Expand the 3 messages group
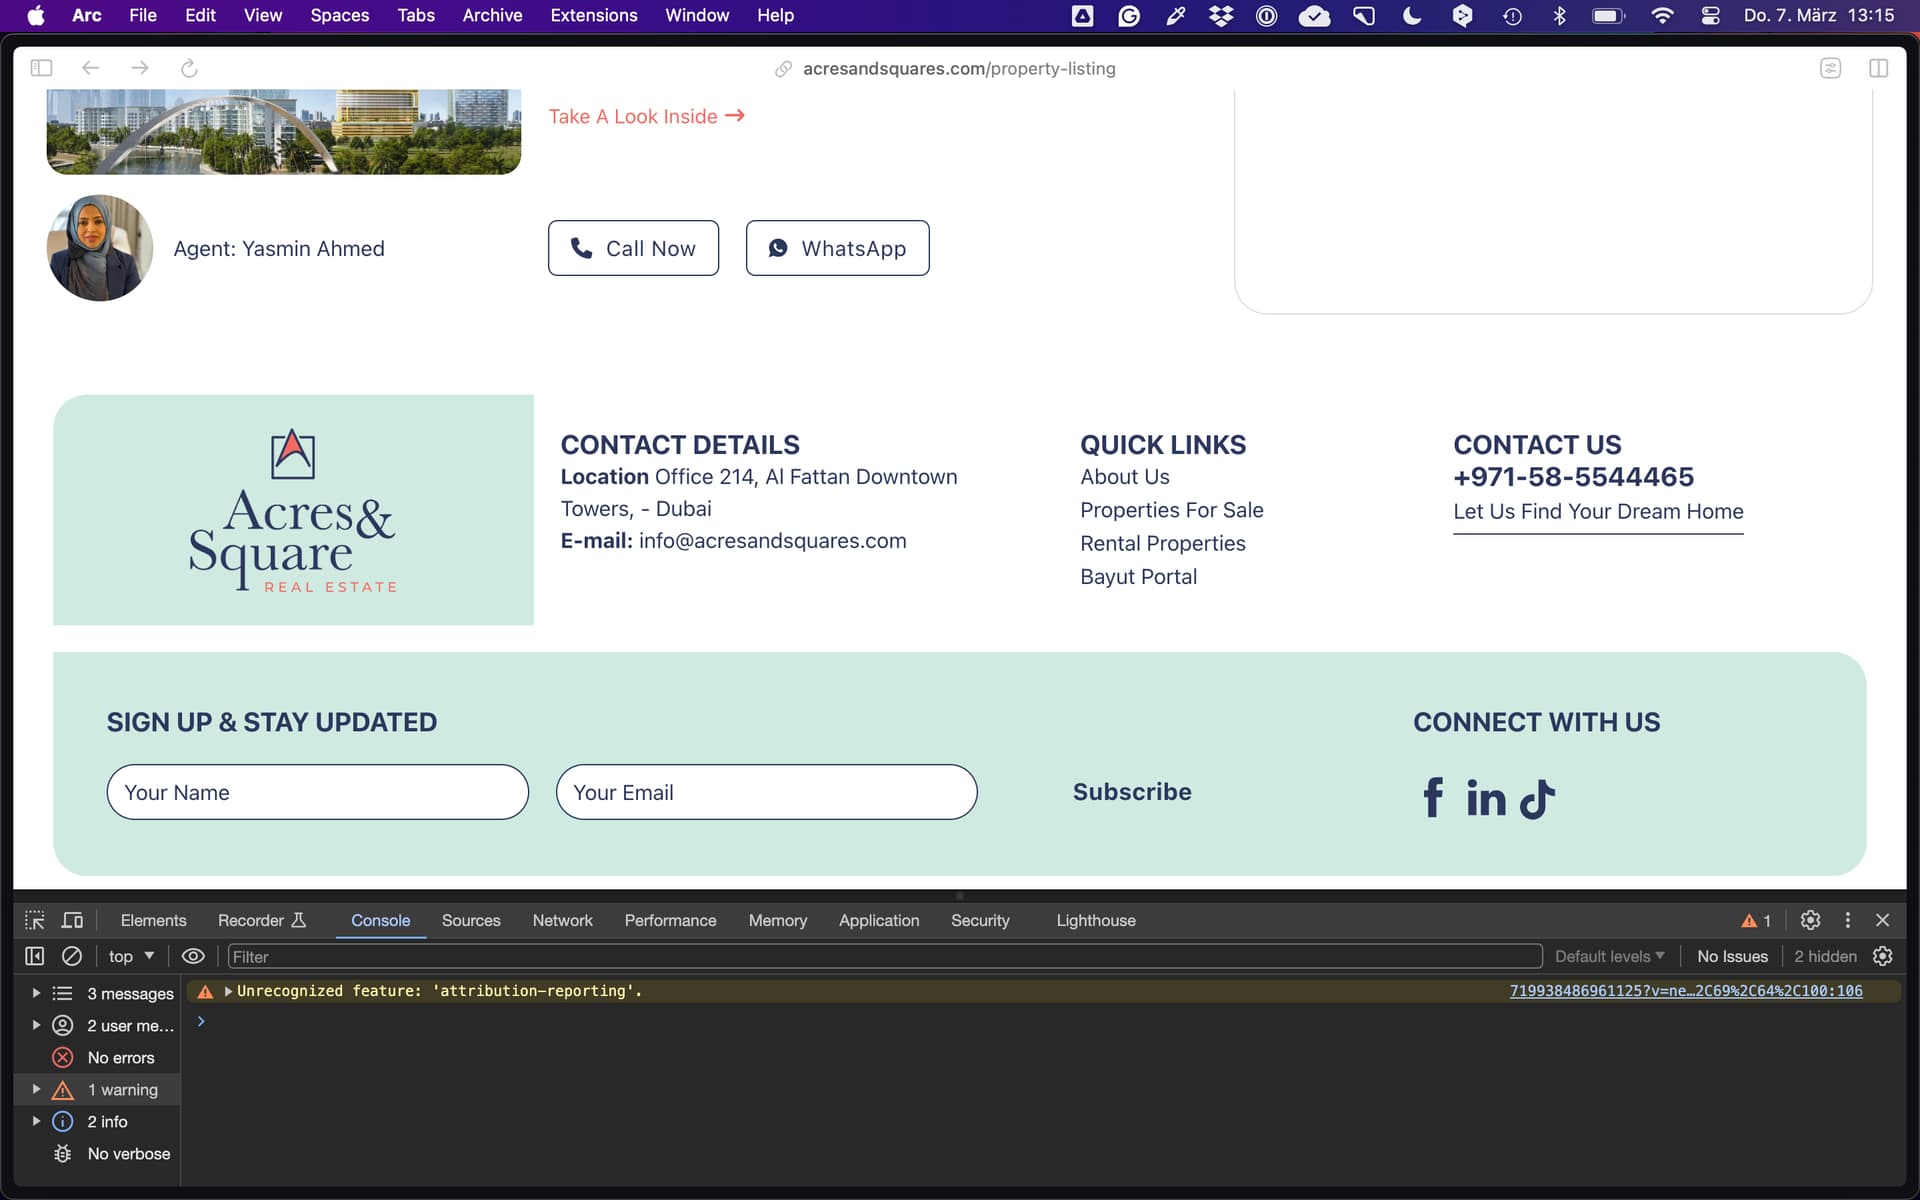This screenshot has height=1200, width=1920. (36, 993)
